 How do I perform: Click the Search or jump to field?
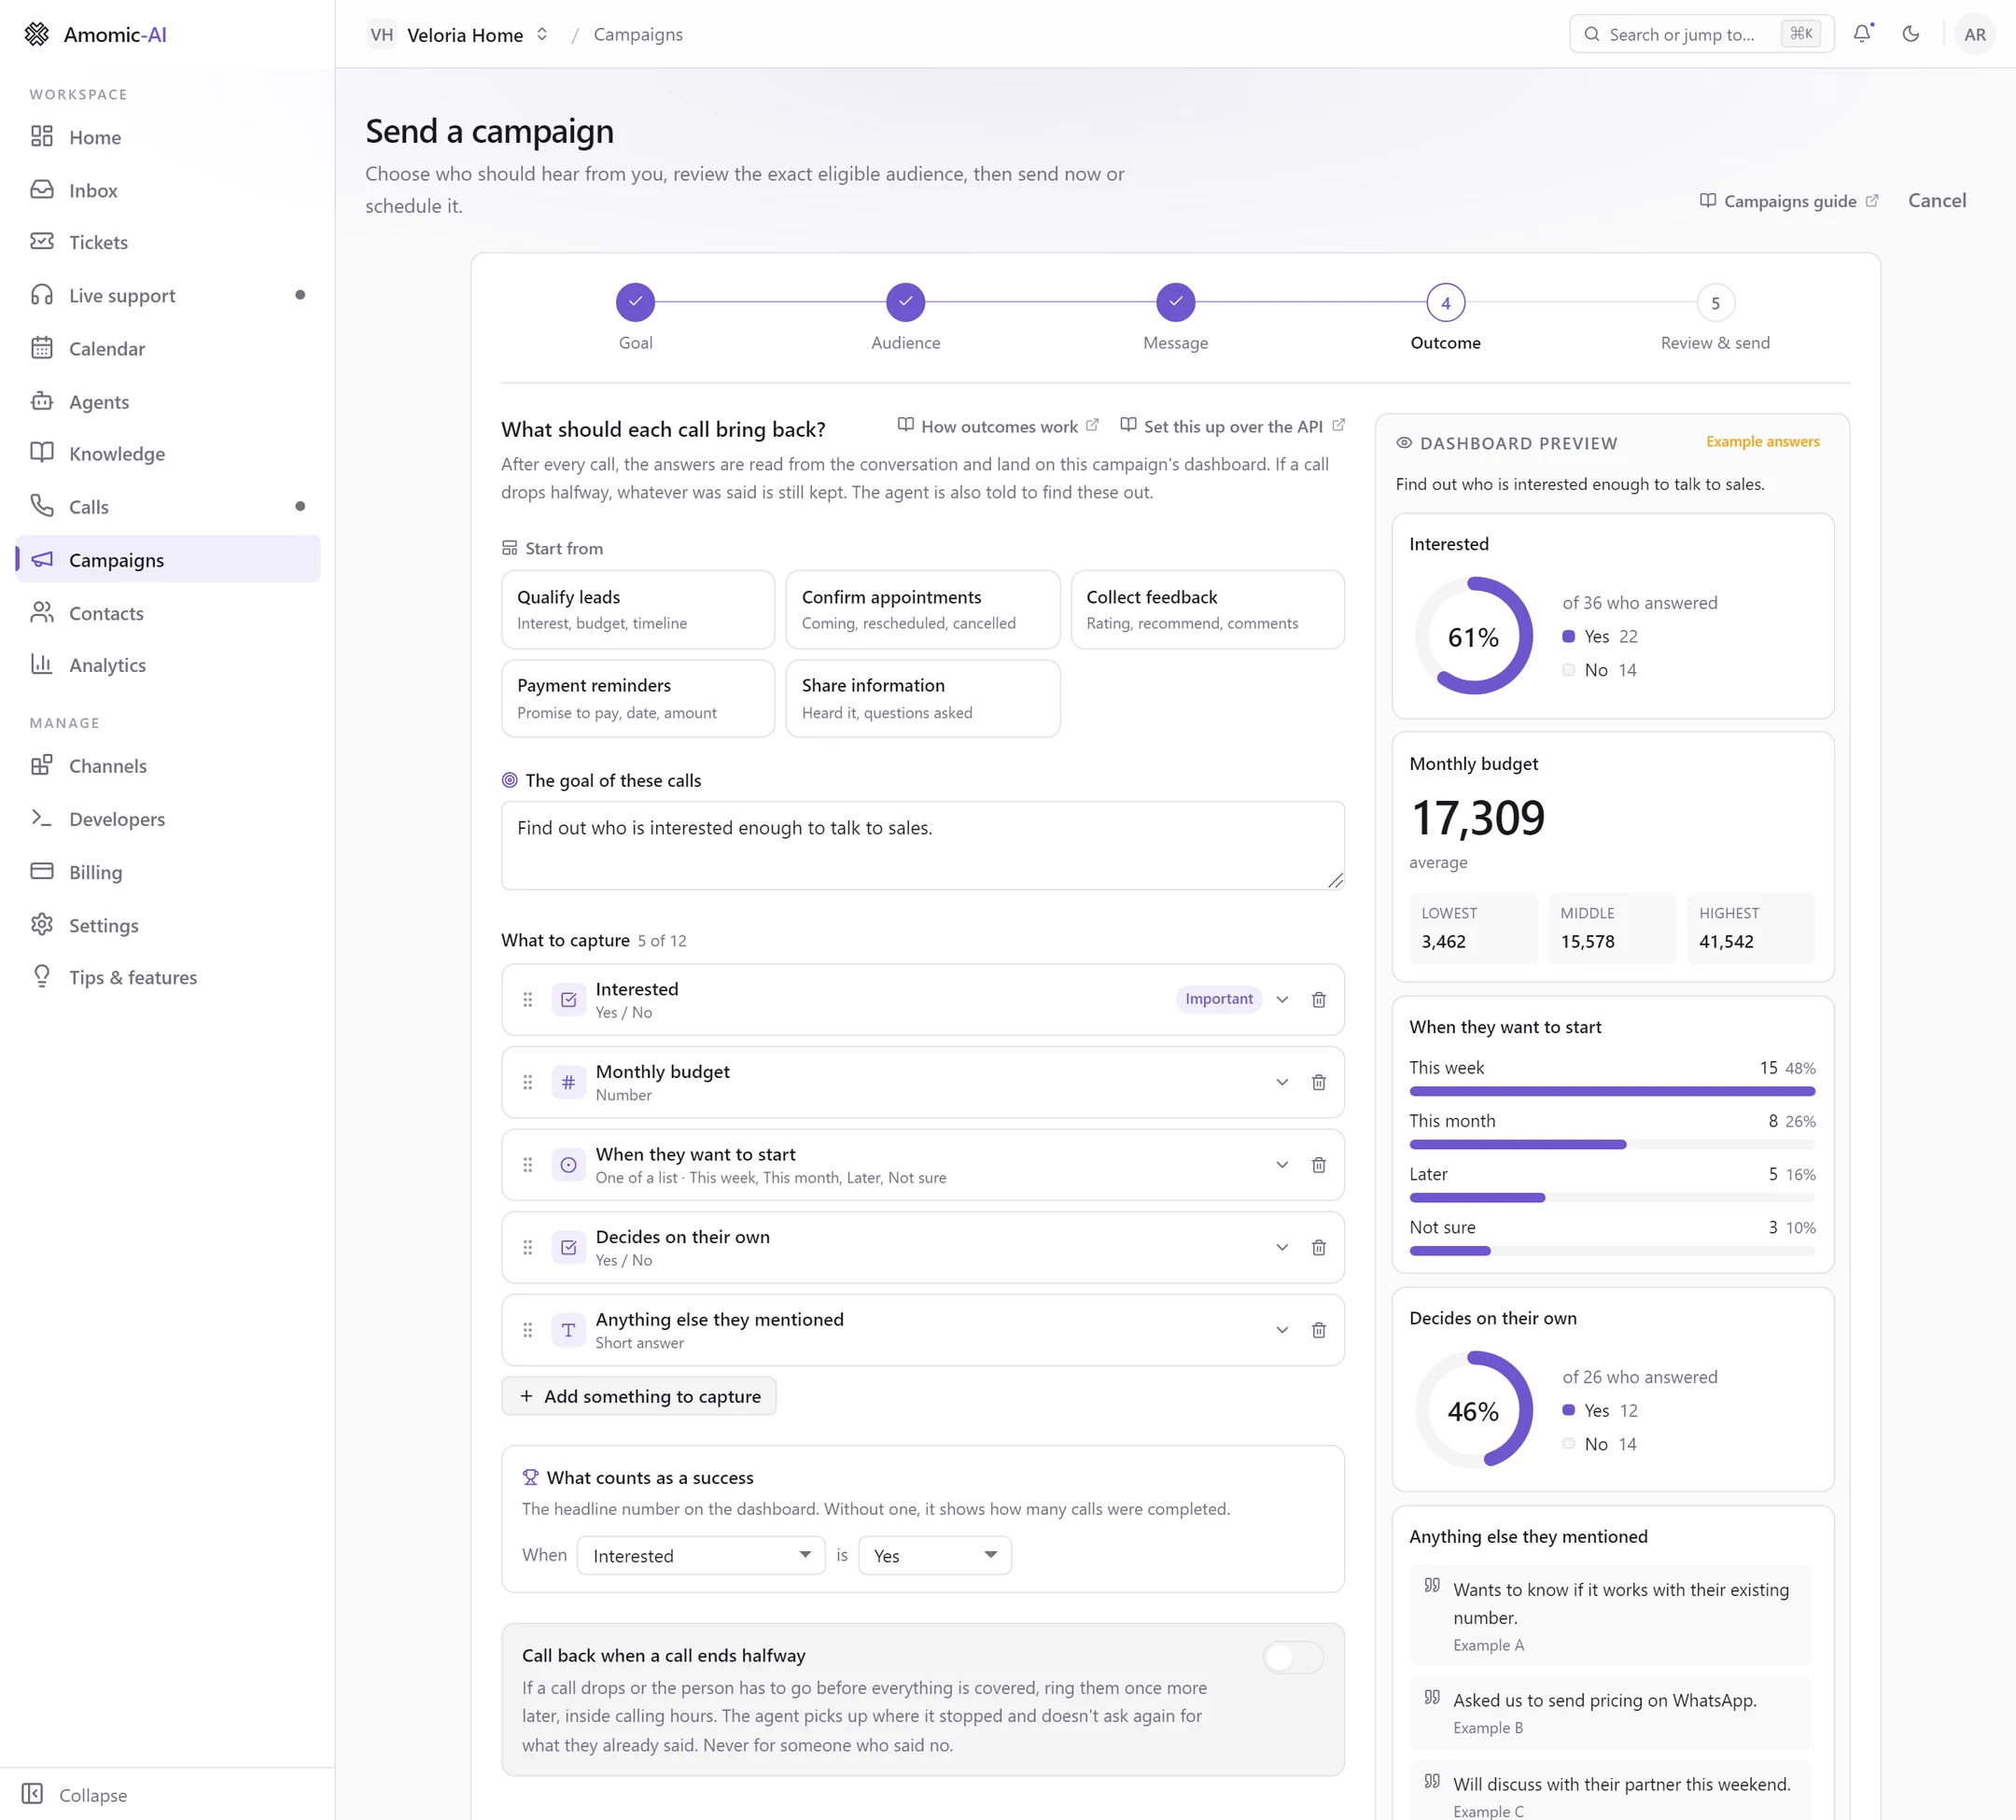1701,34
